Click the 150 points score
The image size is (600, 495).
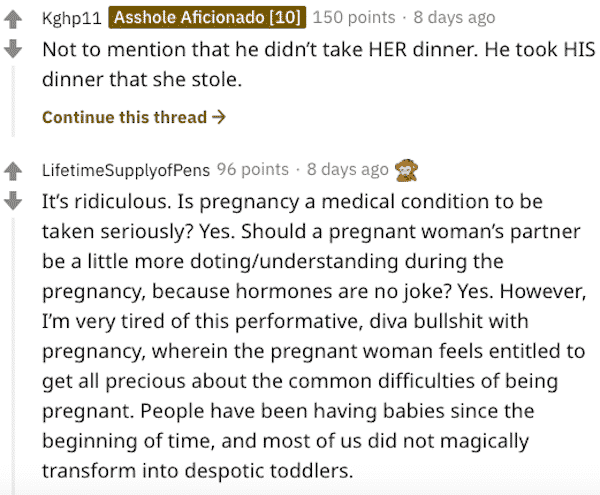point(354,18)
